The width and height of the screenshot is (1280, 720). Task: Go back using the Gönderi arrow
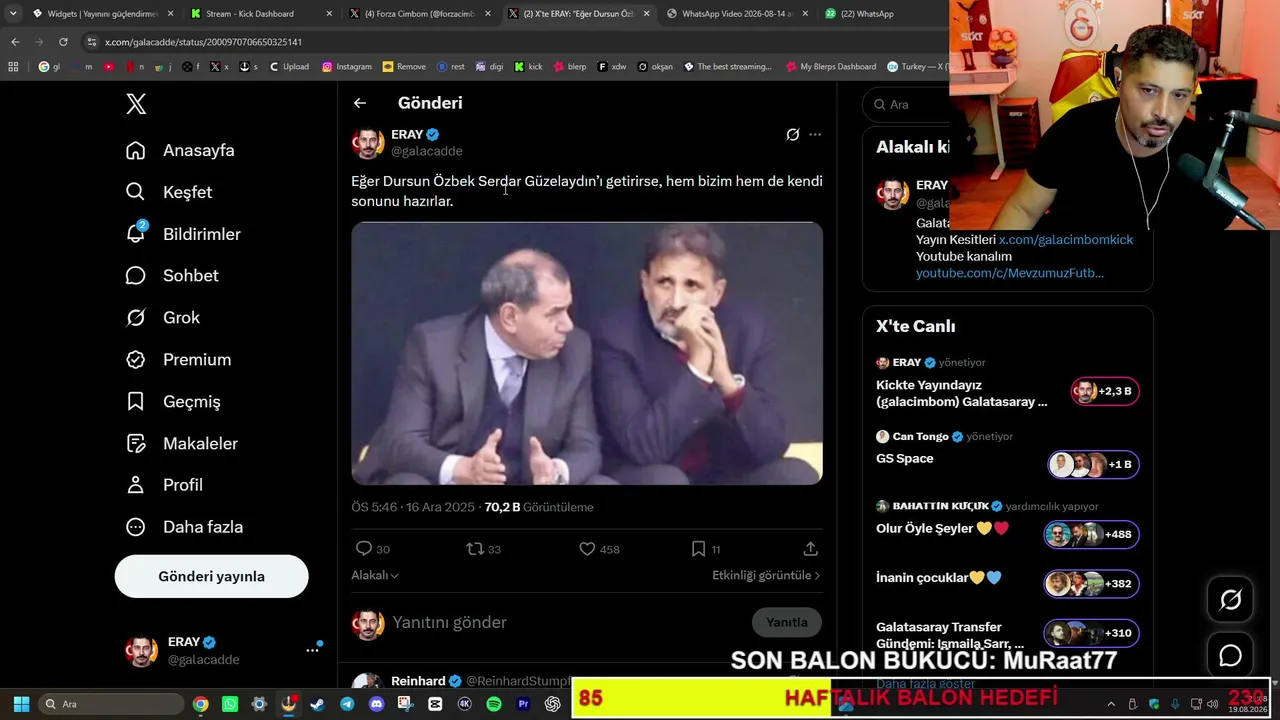coord(360,103)
